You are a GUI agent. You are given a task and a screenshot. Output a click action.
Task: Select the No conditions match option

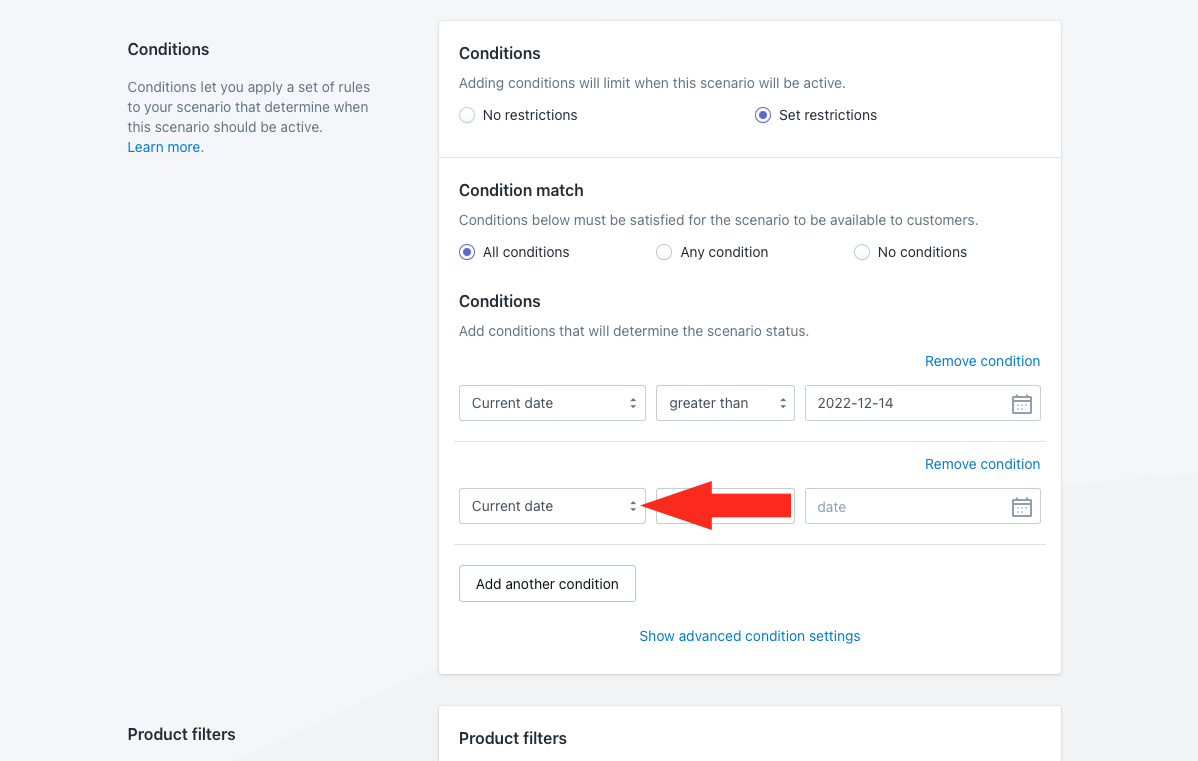pyautogui.click(x=862, y=252)
